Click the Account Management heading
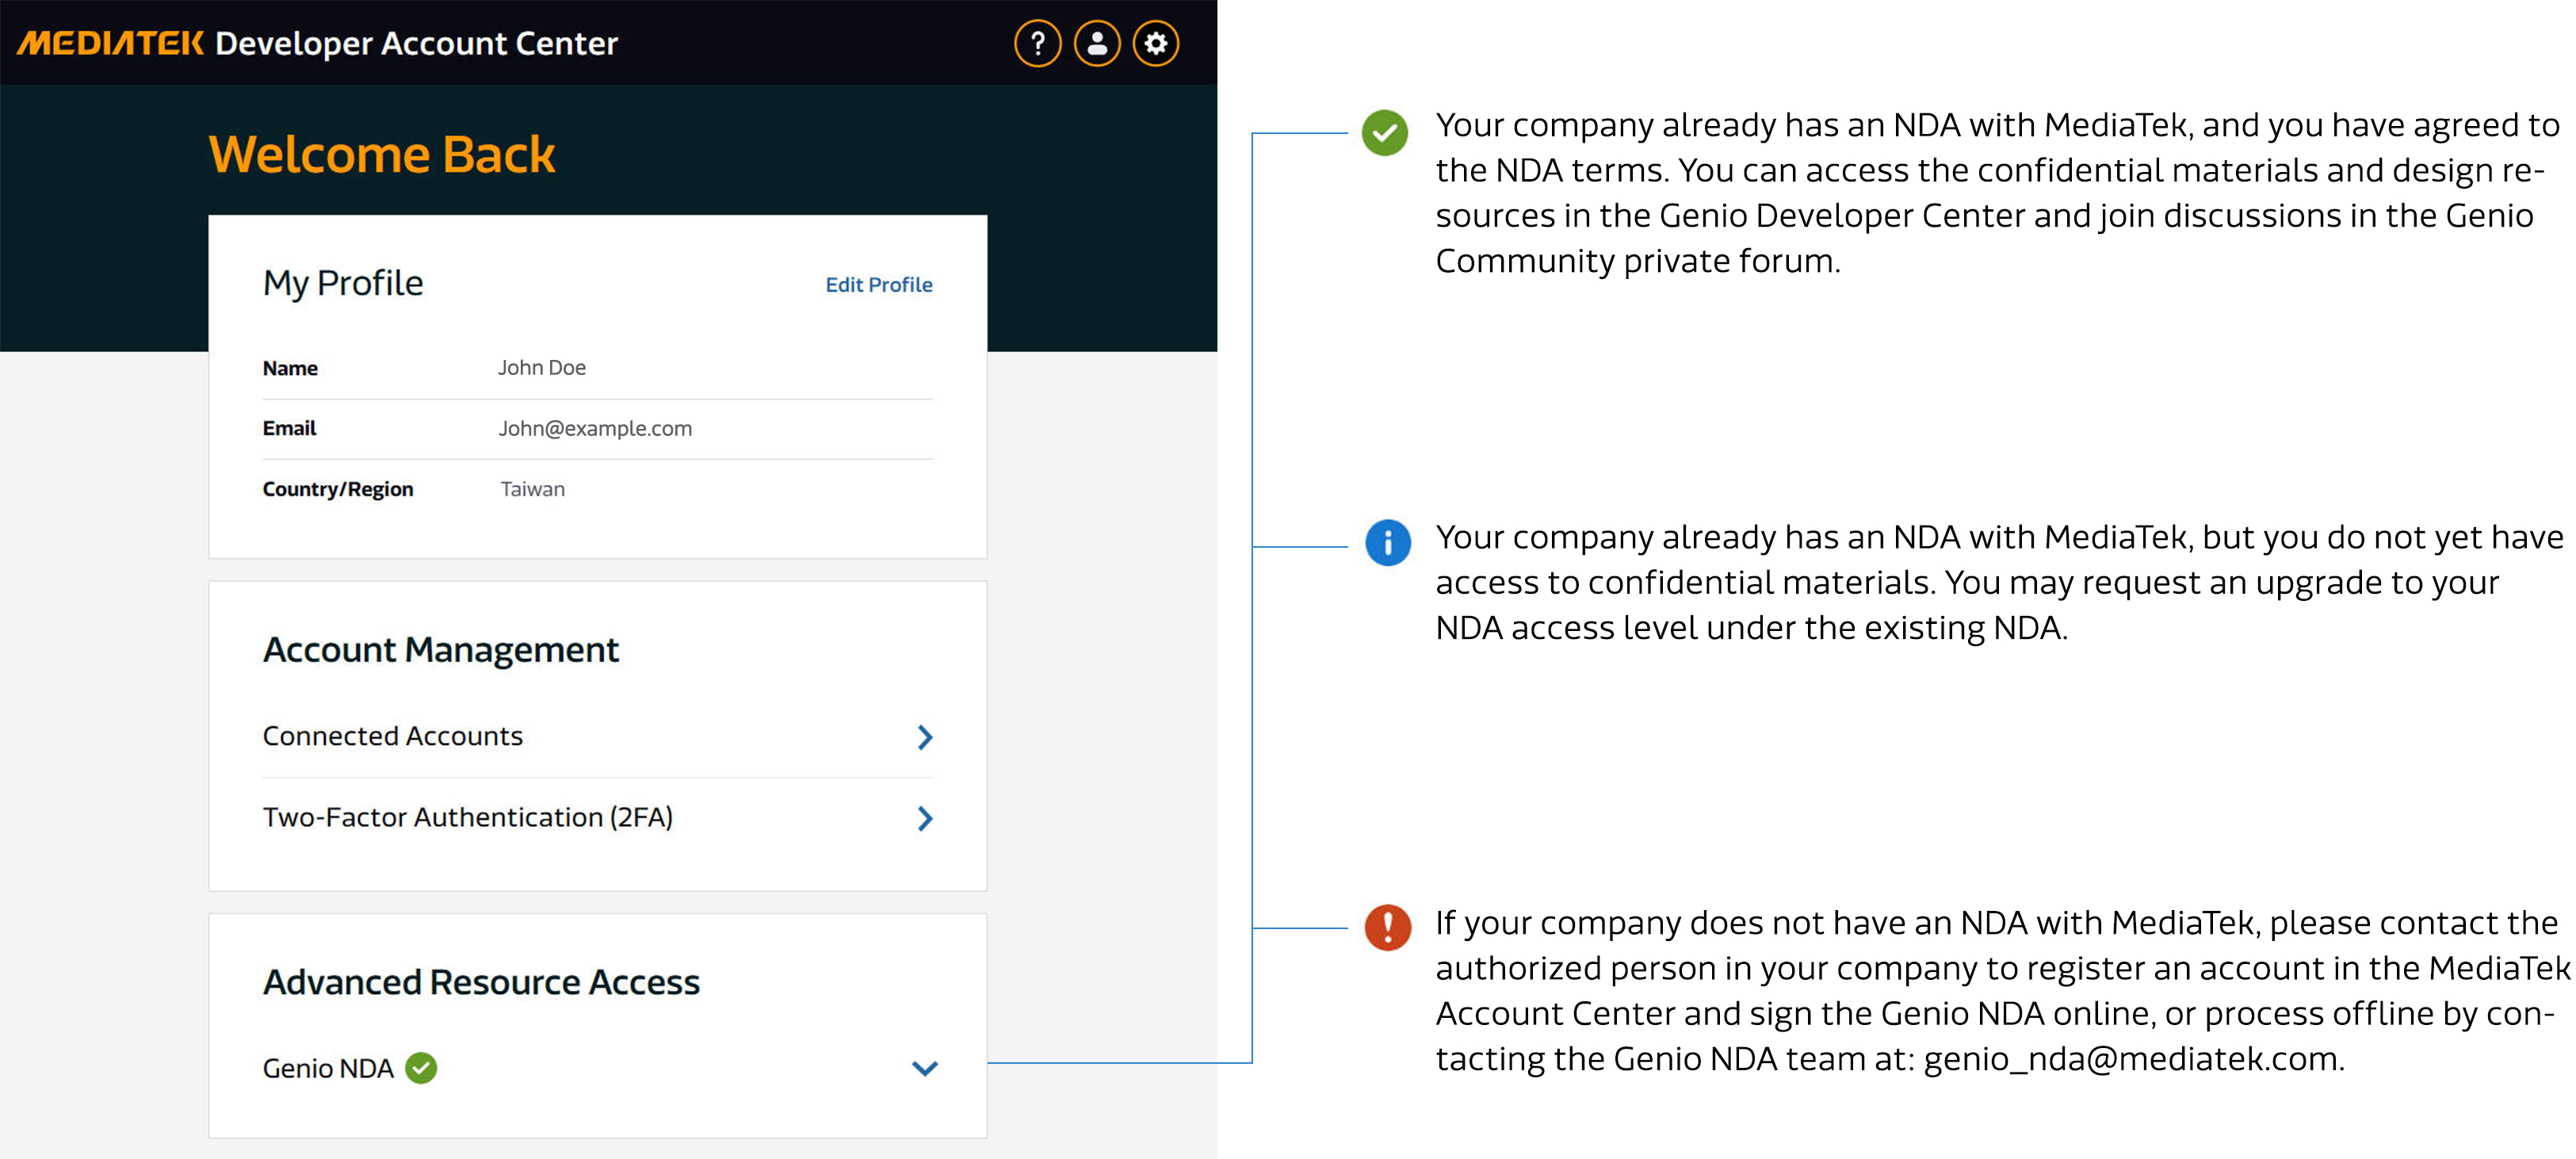The height and width of the screenshot is (1159, 2576). click(441, 650)
